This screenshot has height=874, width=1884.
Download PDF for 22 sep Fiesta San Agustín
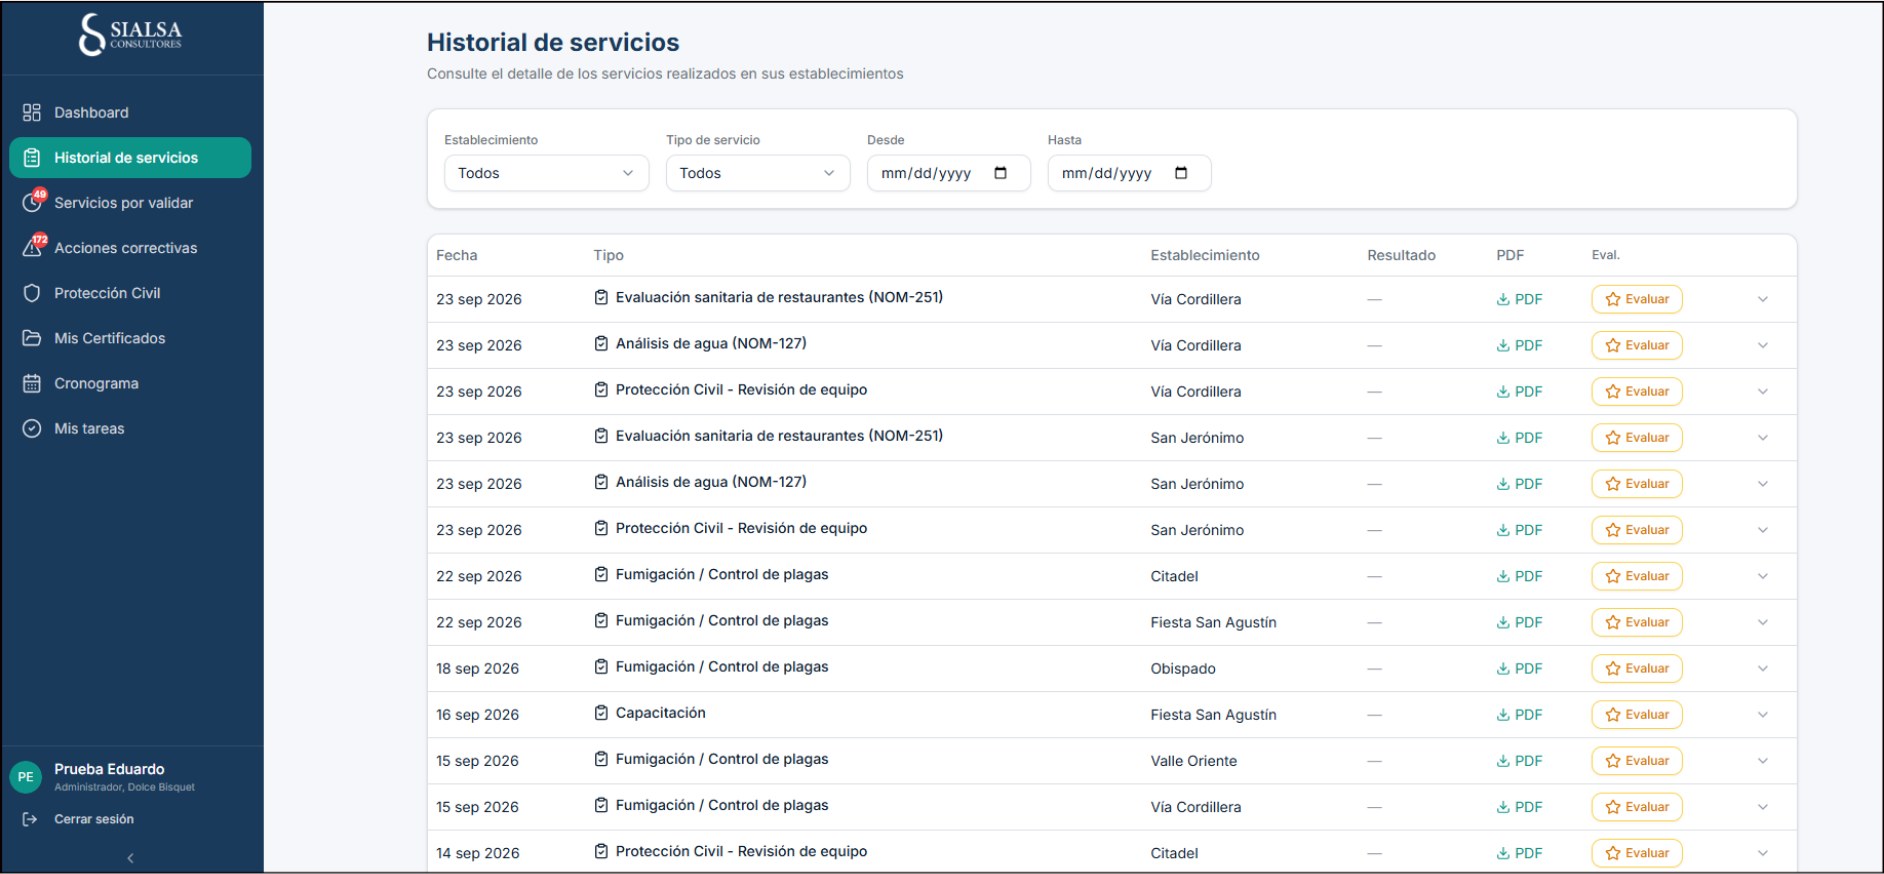click(1519, 622)
